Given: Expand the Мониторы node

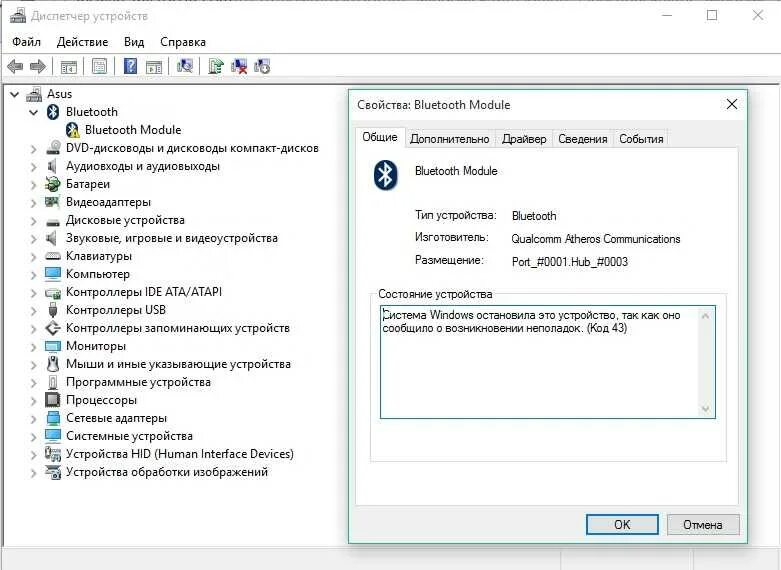Looking at the screenshot, I should (x=33, y=346).
